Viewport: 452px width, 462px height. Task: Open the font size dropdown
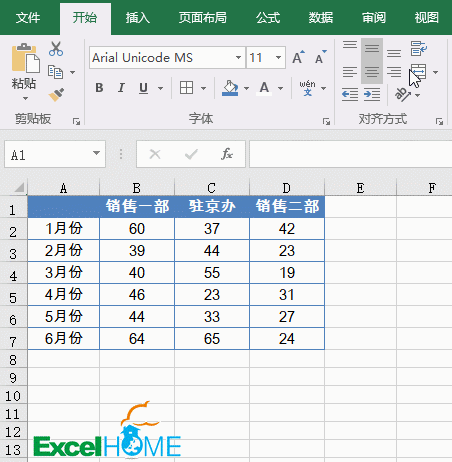pyautogui.click(x=278, y=57)
